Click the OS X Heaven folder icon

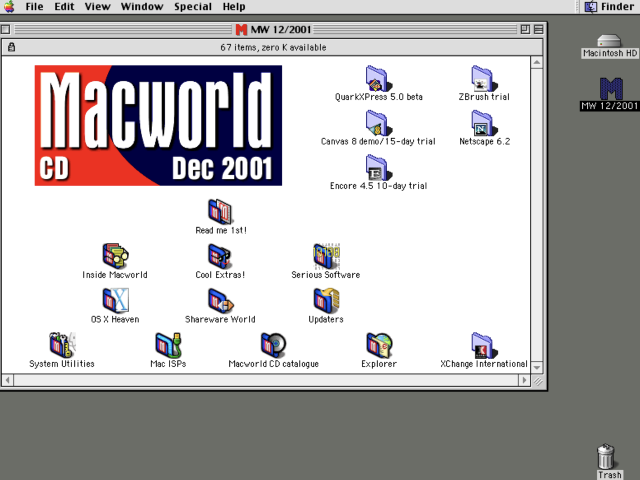coord(115,301)
